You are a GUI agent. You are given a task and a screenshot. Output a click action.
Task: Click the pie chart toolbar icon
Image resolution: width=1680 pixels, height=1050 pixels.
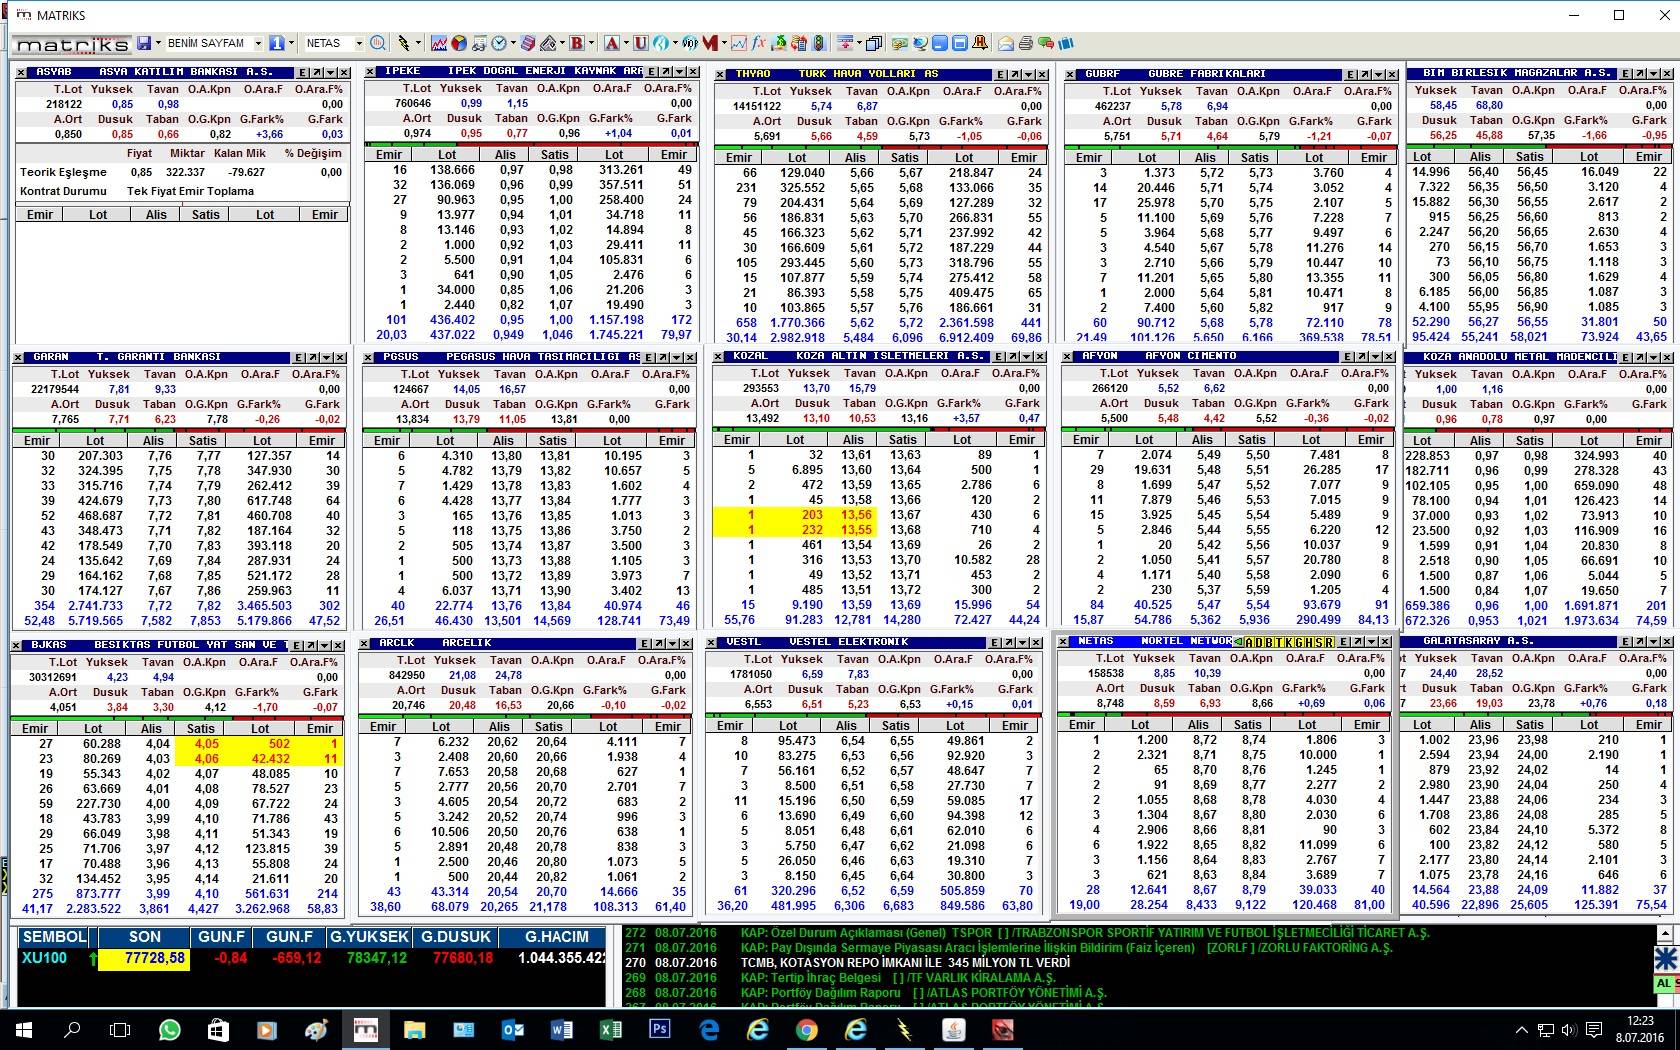458,43
